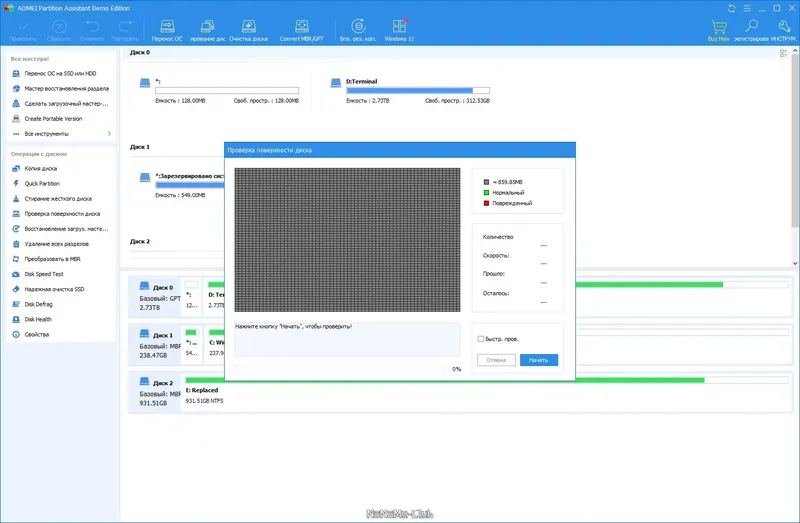
Task: Click the Отмена button in the dialog
Action: point(496,360)
